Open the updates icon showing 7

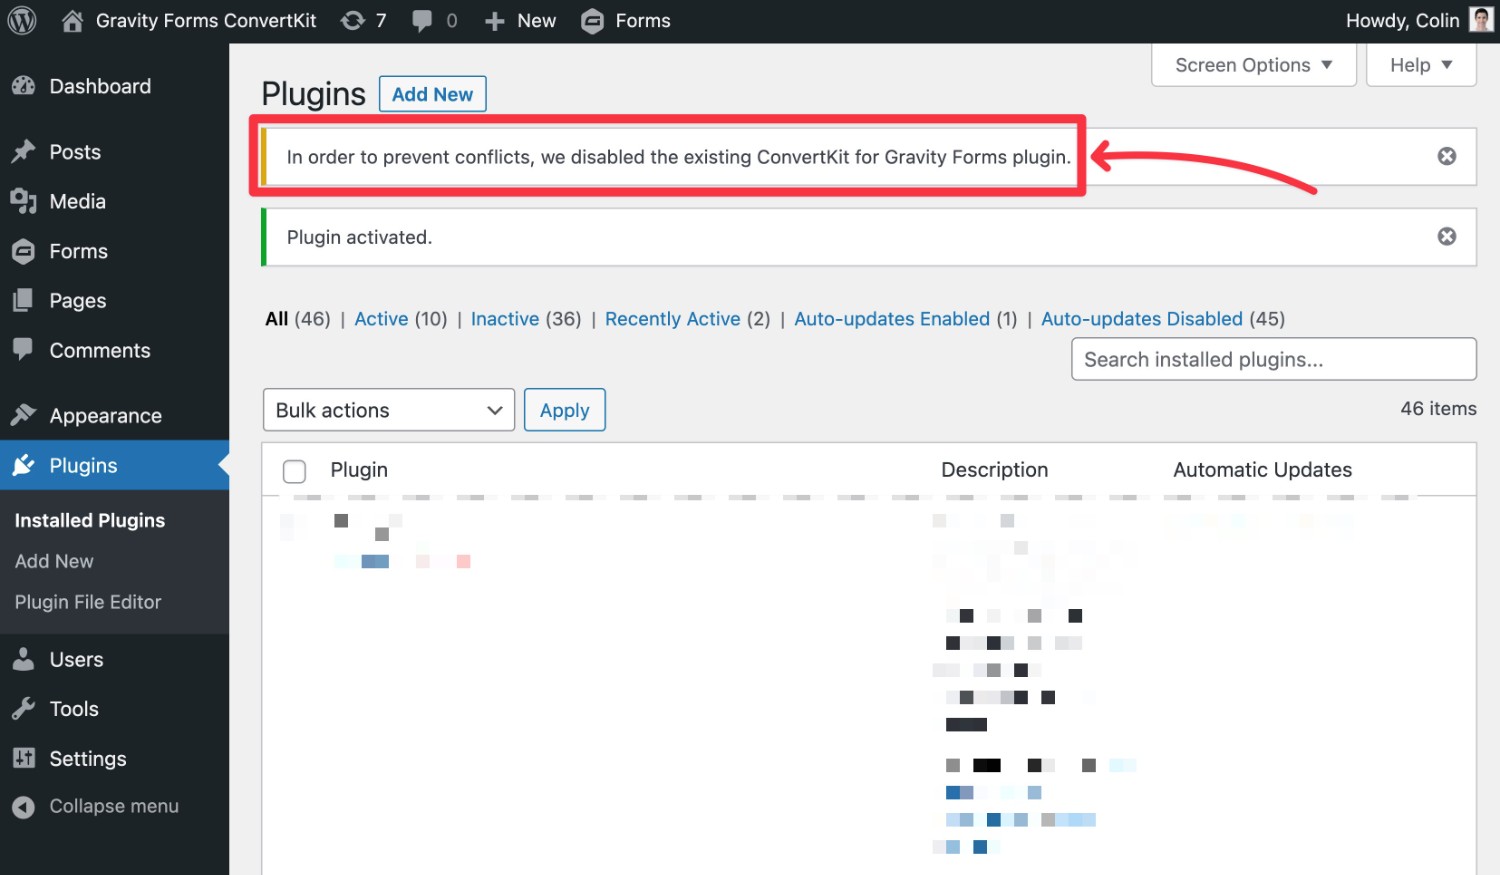coord(353,21)
